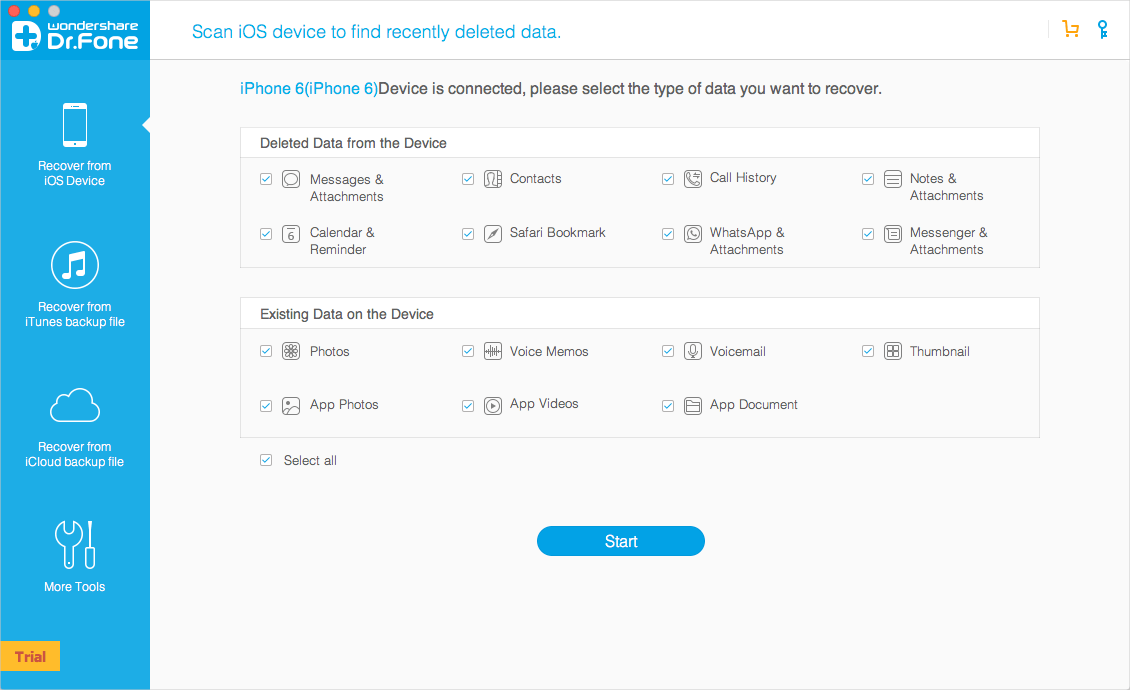Uncheck the App Document checkbox

point(668,406)
